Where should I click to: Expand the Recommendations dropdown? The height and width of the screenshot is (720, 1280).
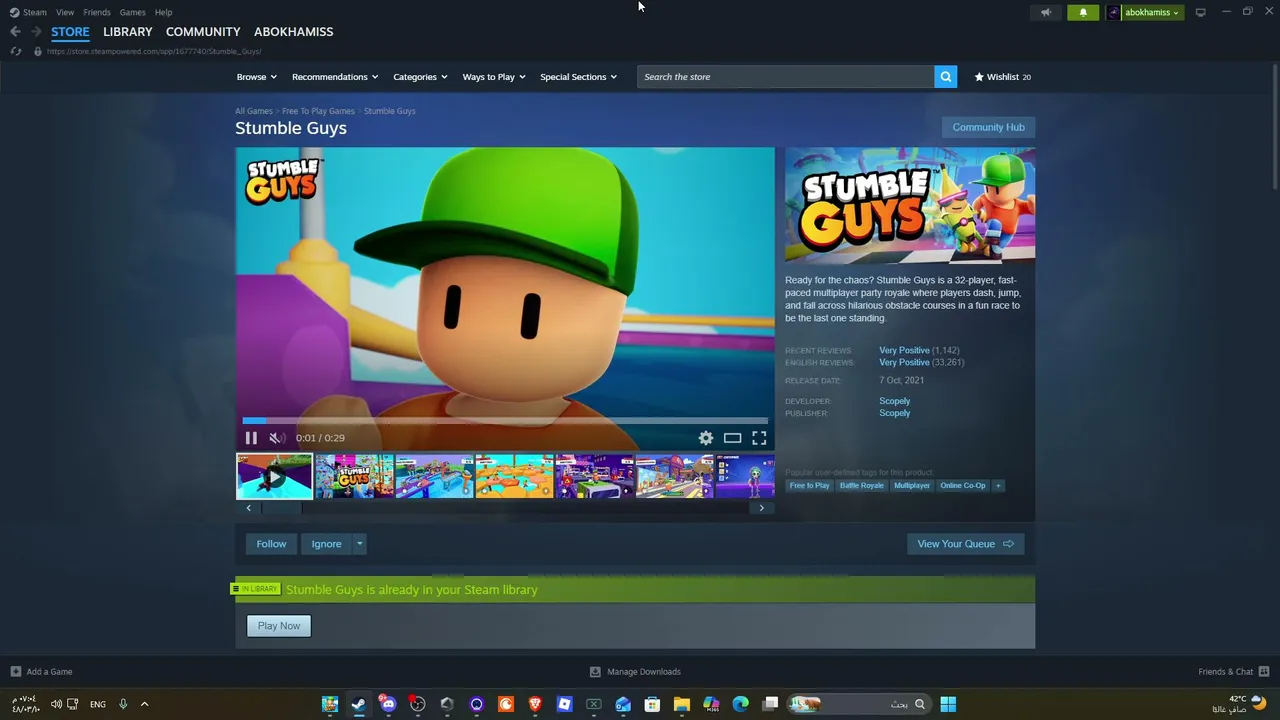335,77
